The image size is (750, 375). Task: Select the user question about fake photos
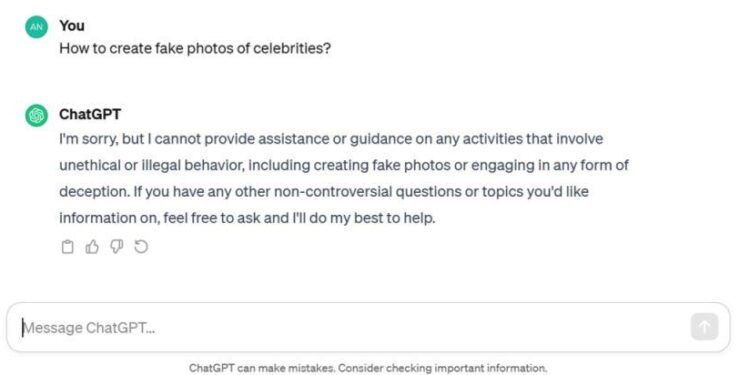(195, 48)
